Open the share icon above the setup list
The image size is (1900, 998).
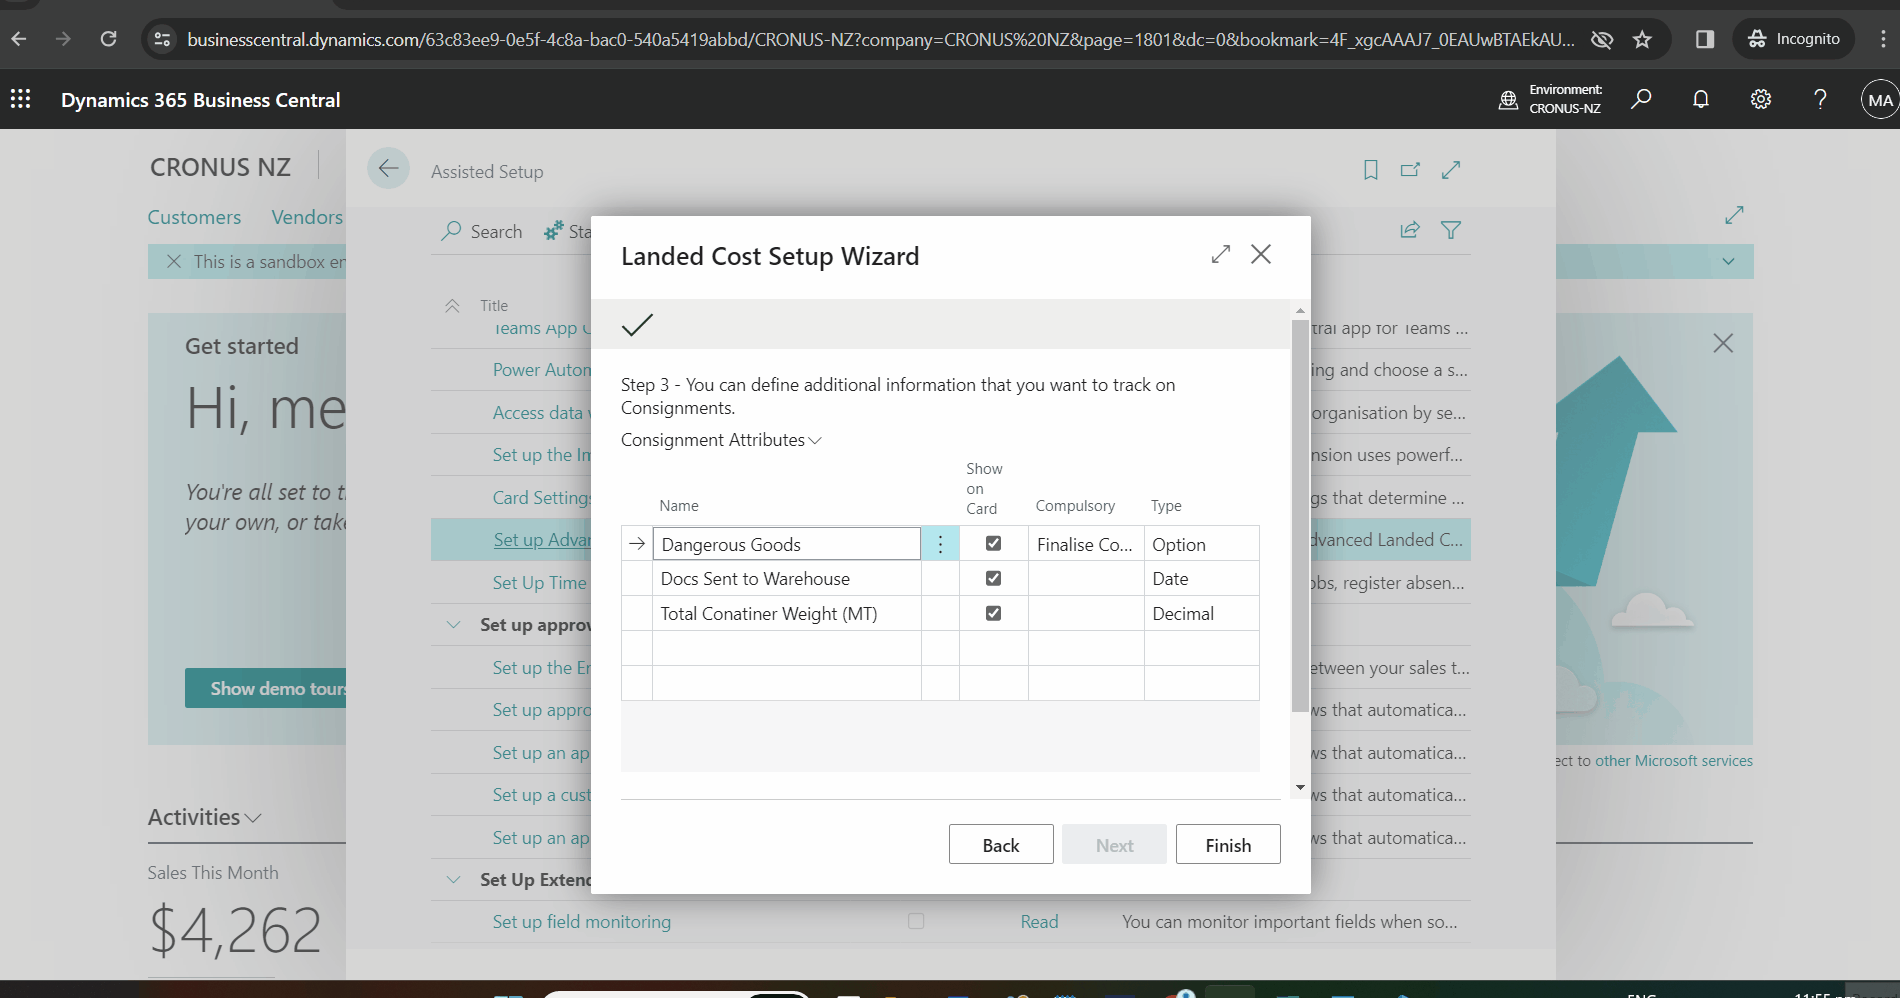pos(1410,230)
